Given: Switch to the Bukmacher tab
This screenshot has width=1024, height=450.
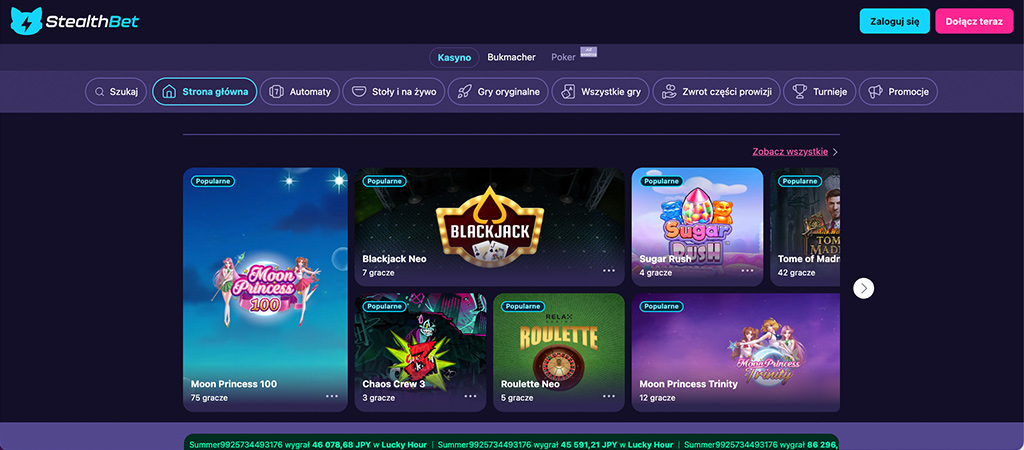Looking at the screenshot, I should (x=511, y=57).
